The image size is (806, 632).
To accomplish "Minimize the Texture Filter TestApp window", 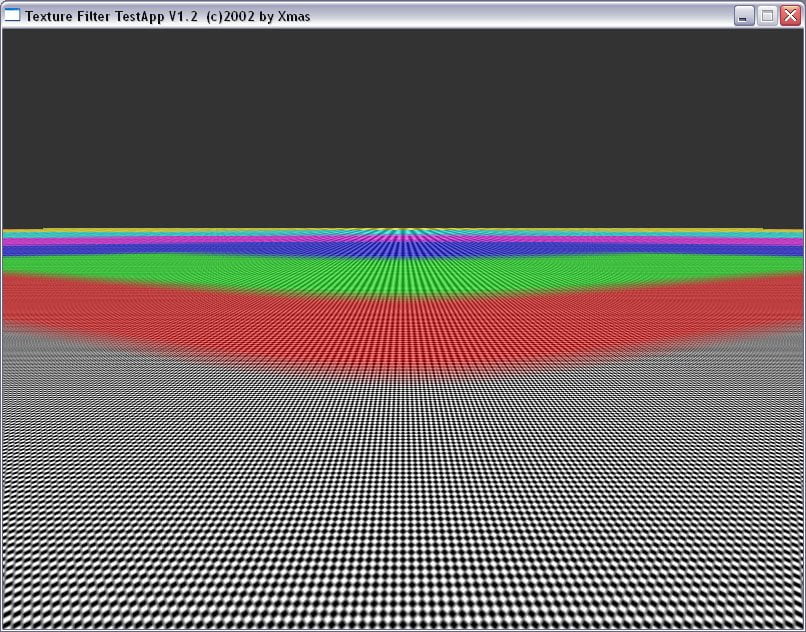I will (x=743, y=16).
